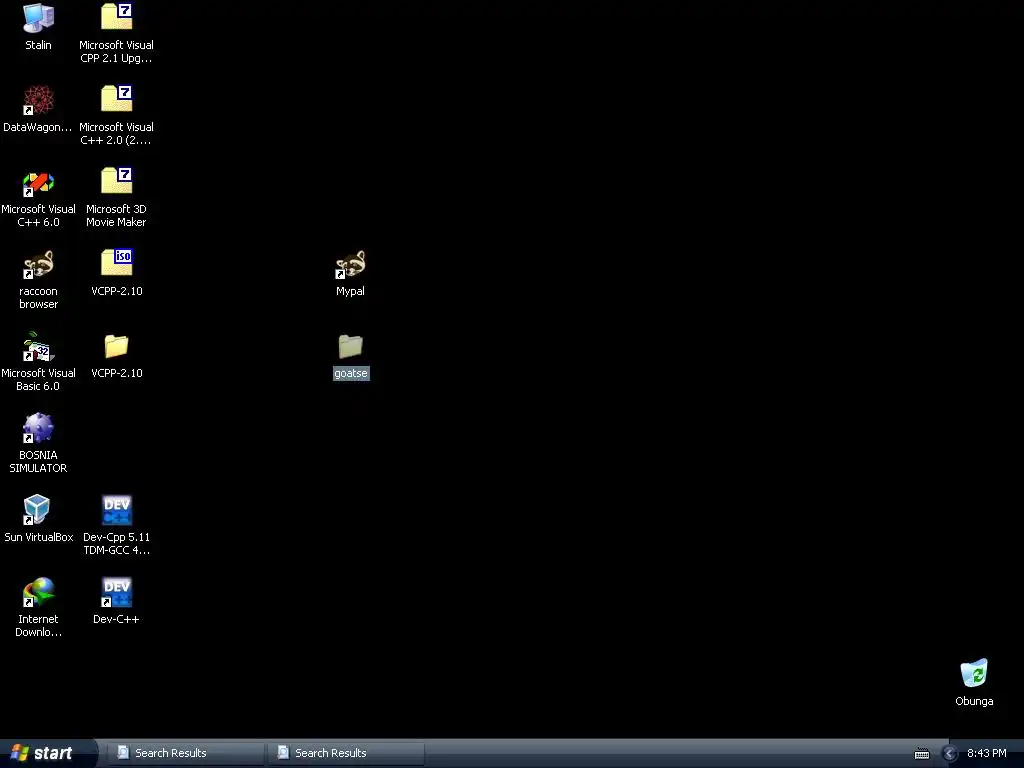Click the 8:43 PM taskbar clock

click(987, 753)
